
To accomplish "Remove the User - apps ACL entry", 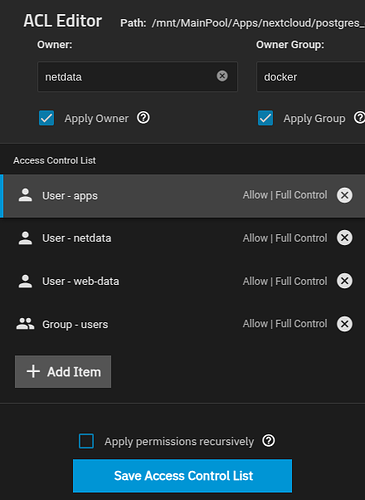I will [x=344, y=195].
